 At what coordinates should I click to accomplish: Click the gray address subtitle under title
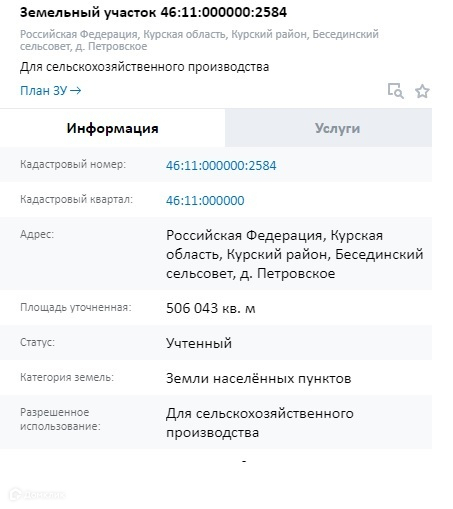point(199,40)
